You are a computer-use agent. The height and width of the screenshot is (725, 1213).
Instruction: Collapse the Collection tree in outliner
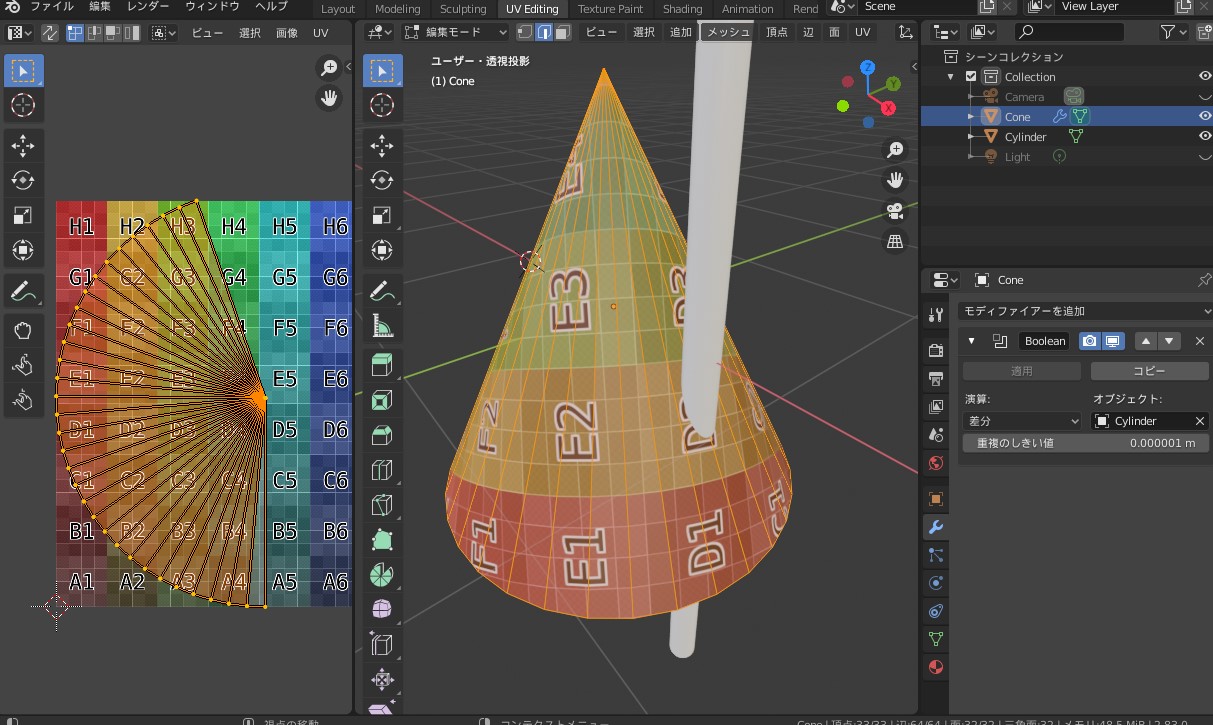951,77
